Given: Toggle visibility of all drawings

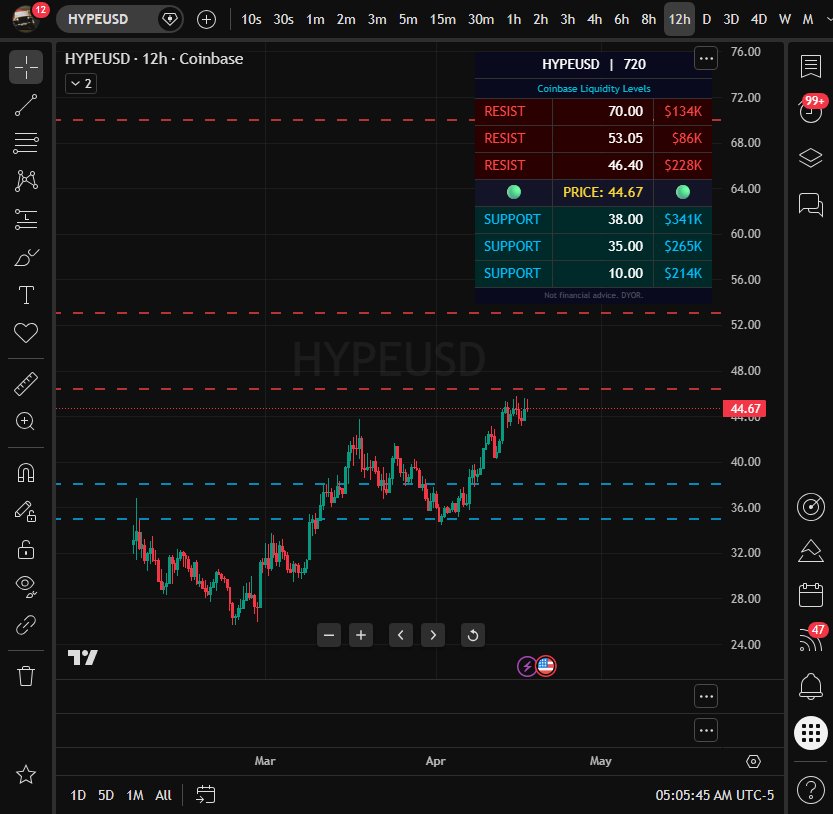Looking at the screenshot, I should (25, 586).
